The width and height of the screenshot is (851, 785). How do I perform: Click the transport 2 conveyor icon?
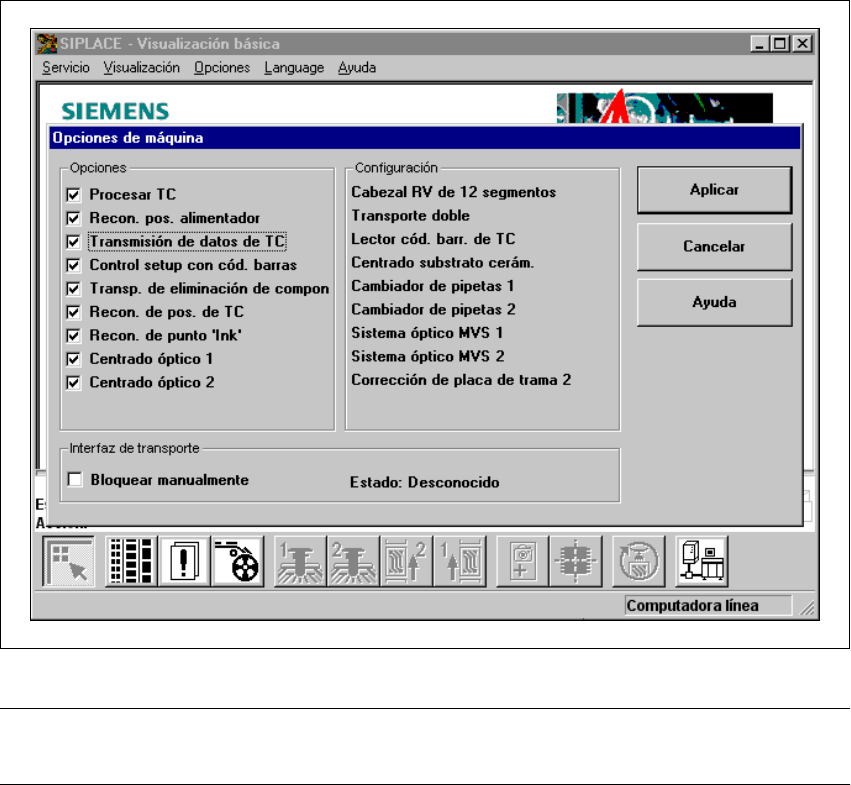pyautogui.click(x=407, y=561)
